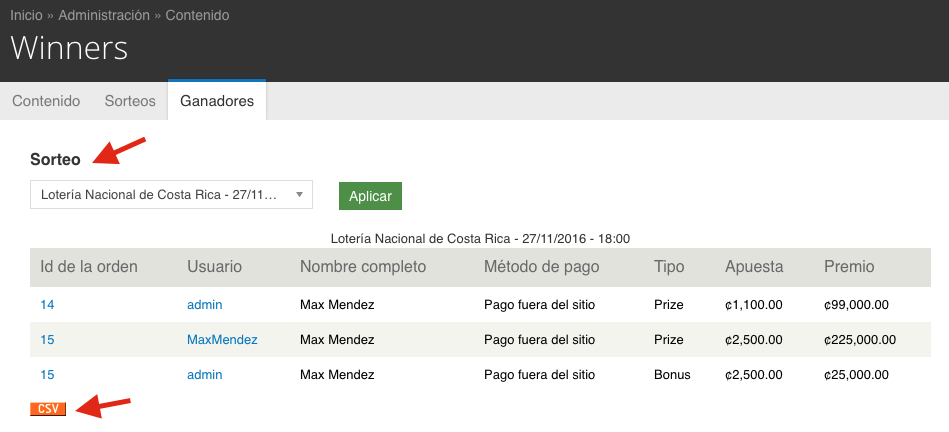Image resolution: width=949 pixels, height=432 pixels.
Task: Open the Sorteos tab
Action: click(x=130, y=101)
